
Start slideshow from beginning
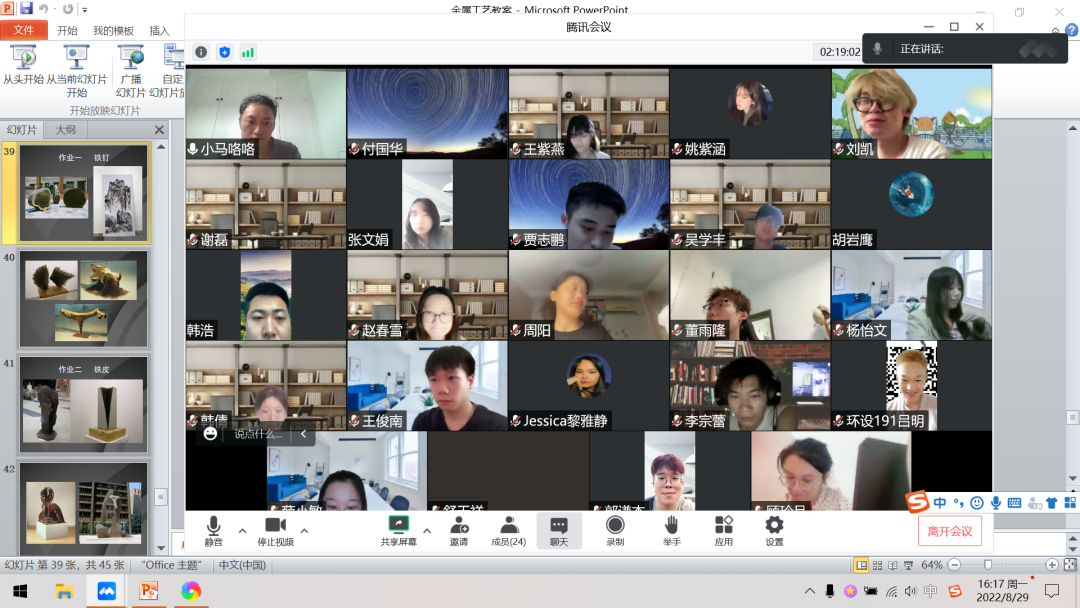pos(23,65)
